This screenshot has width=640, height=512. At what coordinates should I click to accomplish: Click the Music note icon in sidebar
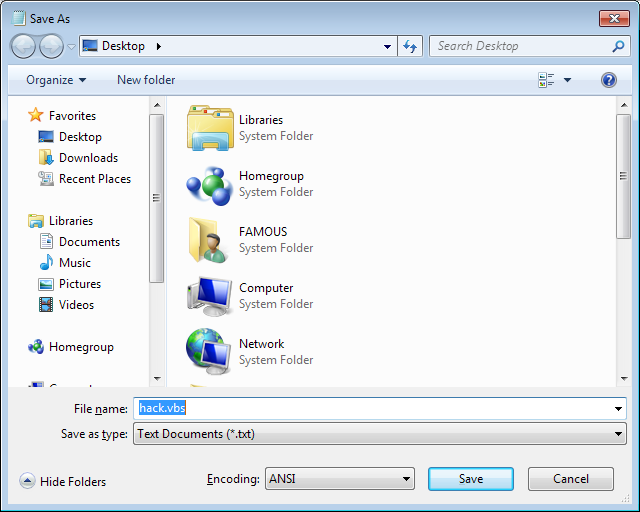[46, 262]
